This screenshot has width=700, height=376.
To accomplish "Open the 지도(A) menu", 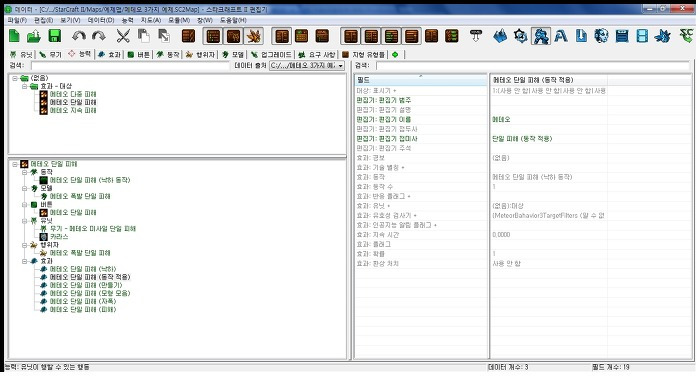I will pos(150,20).
